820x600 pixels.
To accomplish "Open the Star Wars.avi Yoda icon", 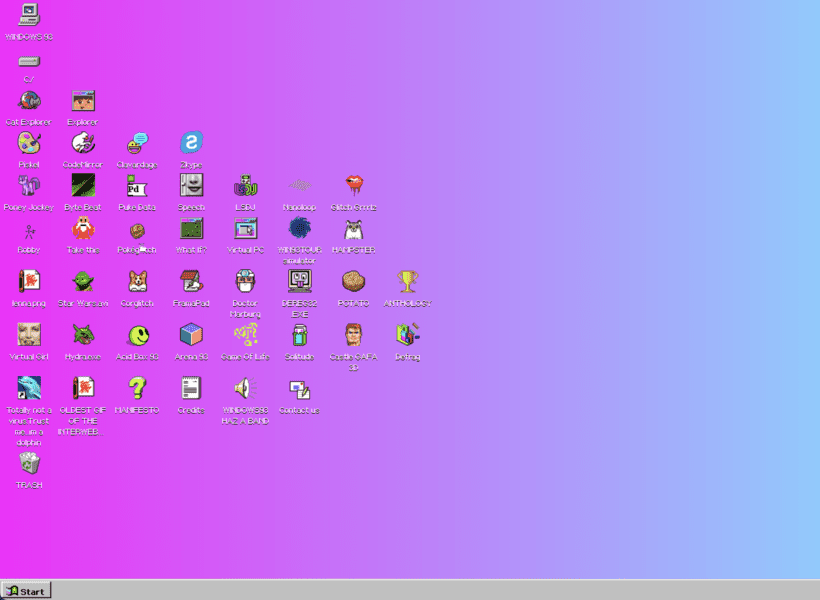I will 83,282.
